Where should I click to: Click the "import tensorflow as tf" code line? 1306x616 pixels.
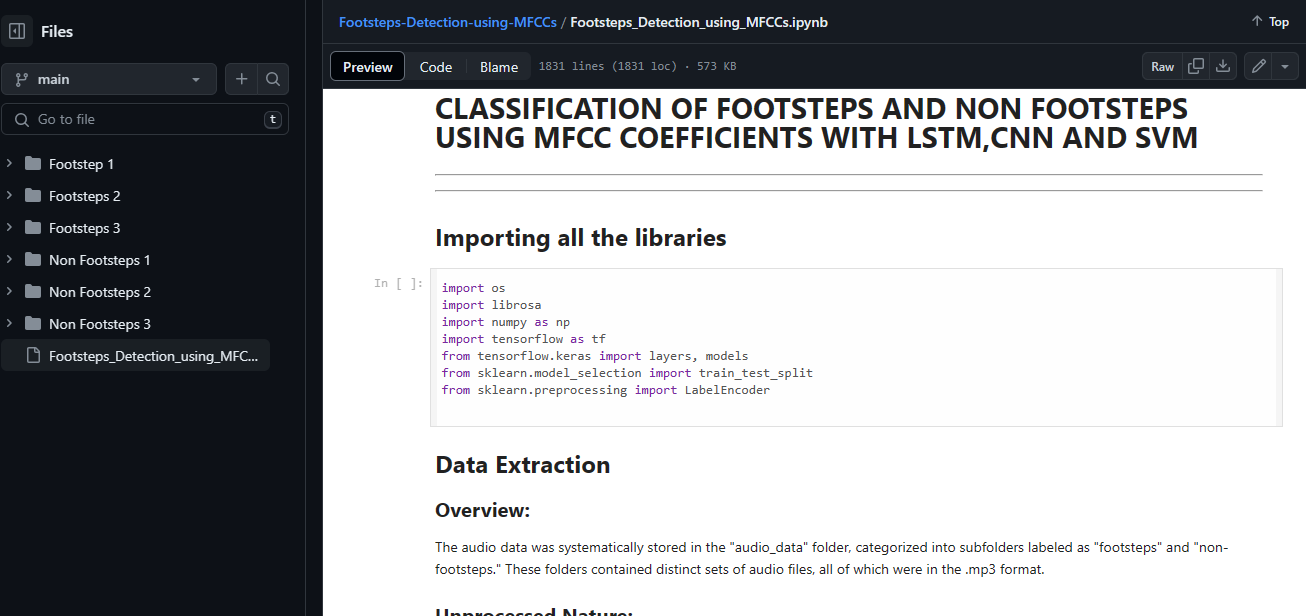pos(524,339)
